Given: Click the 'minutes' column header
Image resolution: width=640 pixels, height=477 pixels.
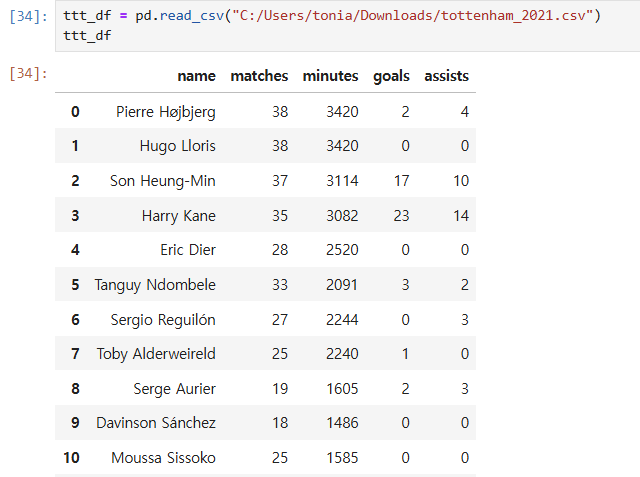Looking at the screenshot, I should tap(330, 76).
